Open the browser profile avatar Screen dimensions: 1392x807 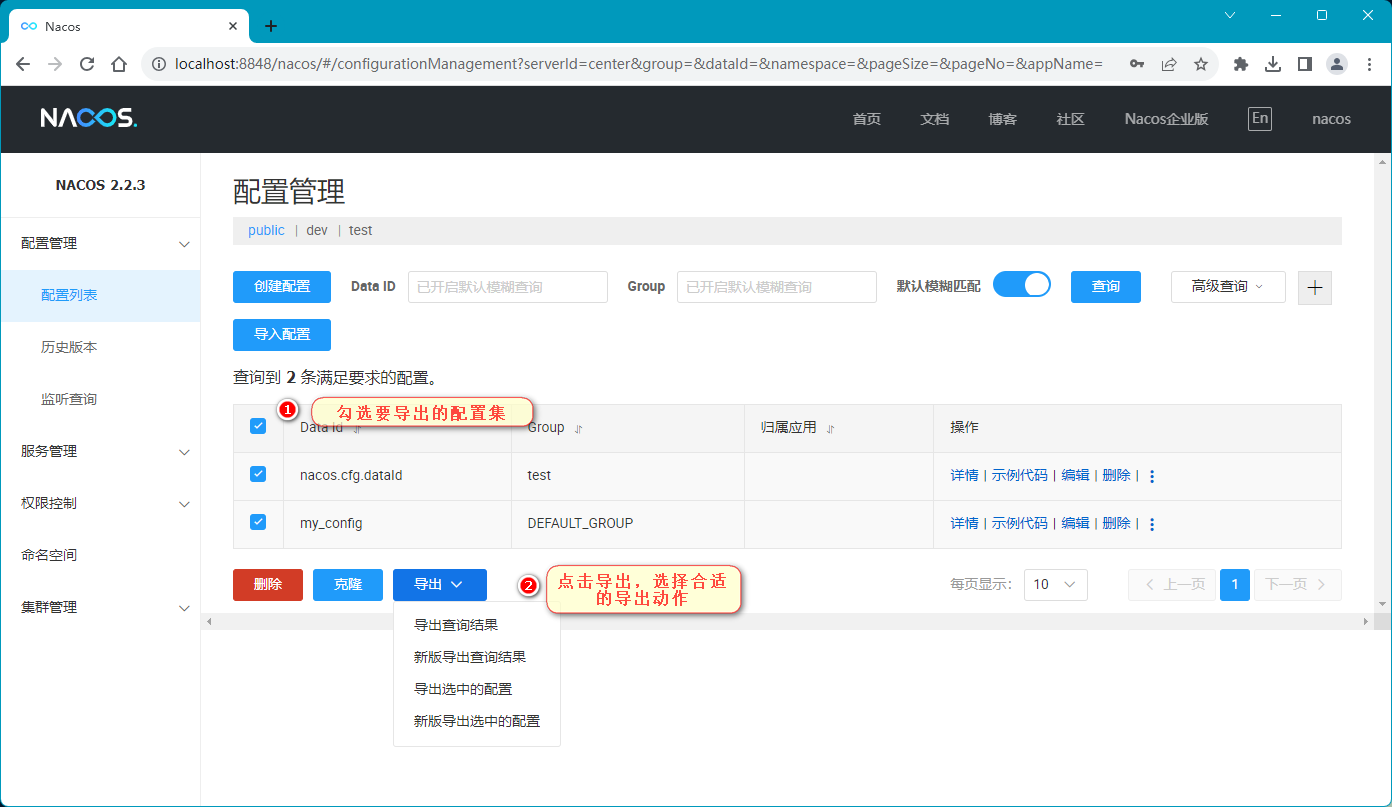coord(1337,64)
